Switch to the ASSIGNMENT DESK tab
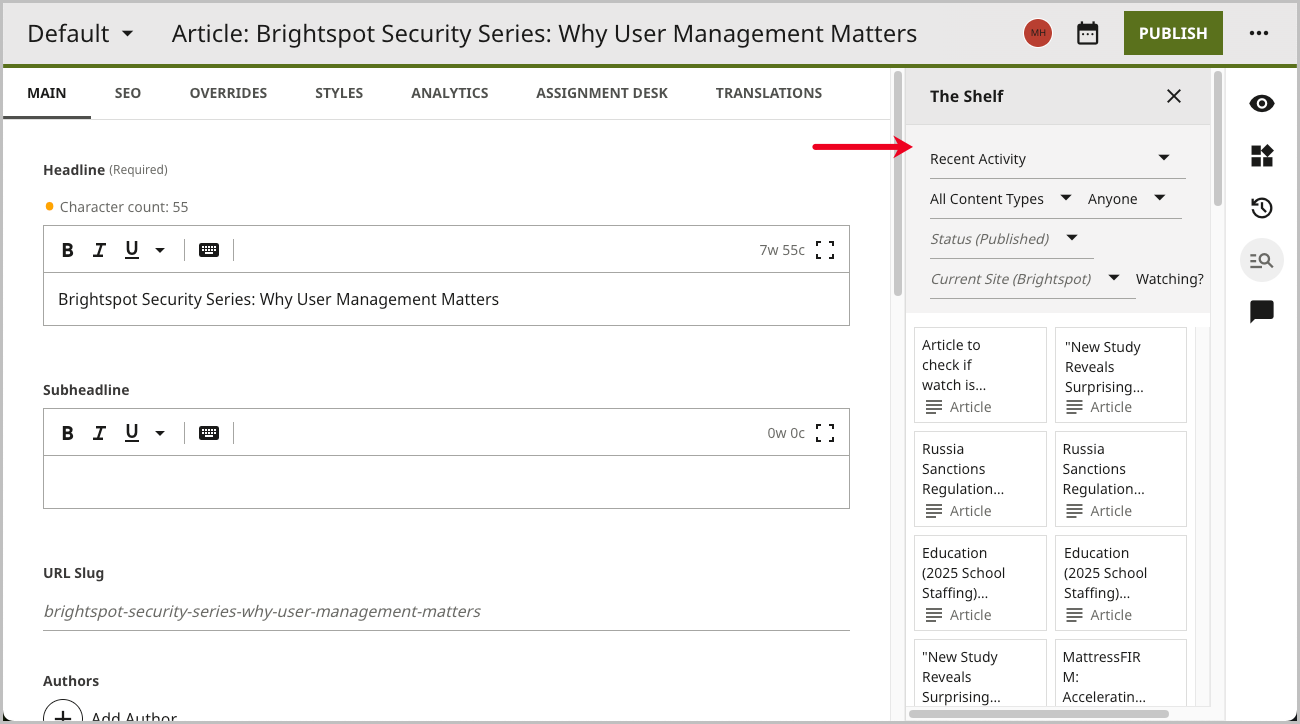1300x724 pixels. (x=602, y=93)
